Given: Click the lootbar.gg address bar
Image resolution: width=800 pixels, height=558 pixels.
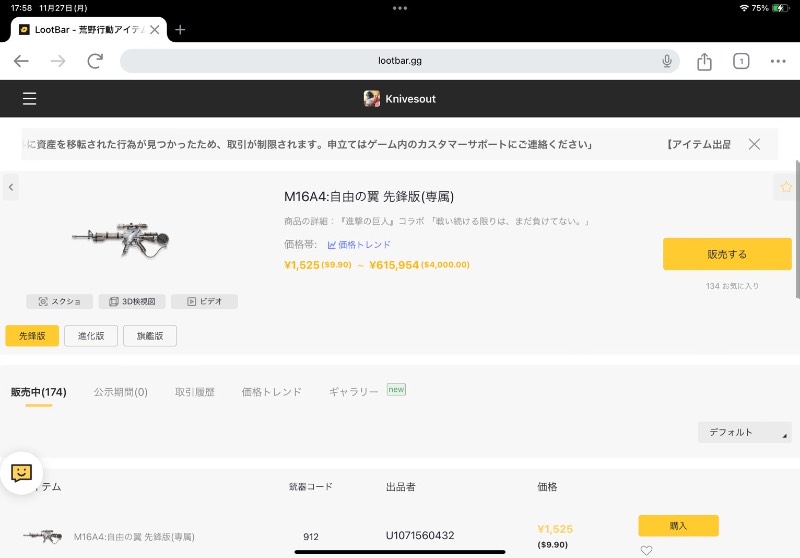Looking at the screenshot, I should coord(399,61).
